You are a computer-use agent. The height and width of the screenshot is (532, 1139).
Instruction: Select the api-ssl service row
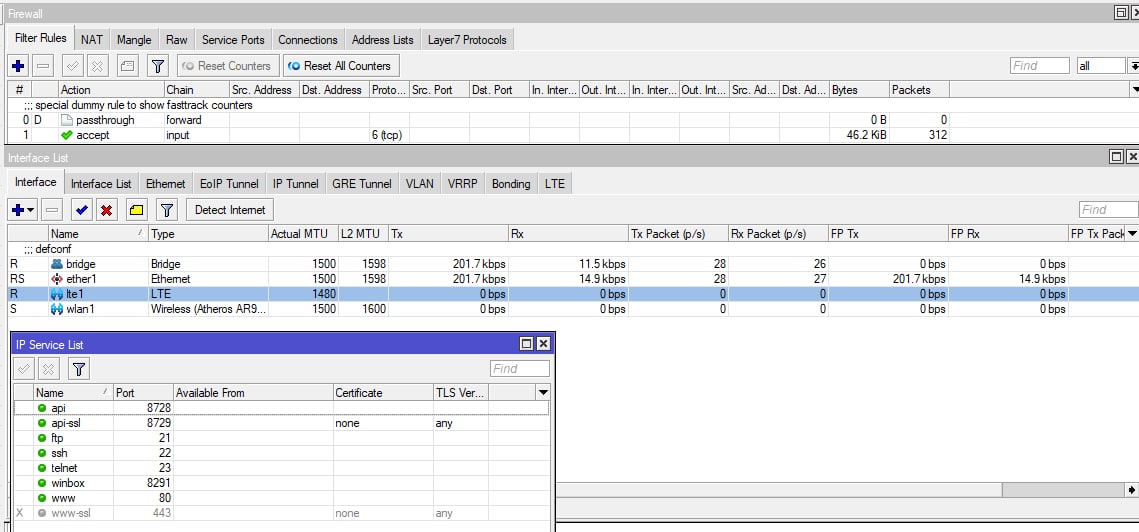[282, 423]
